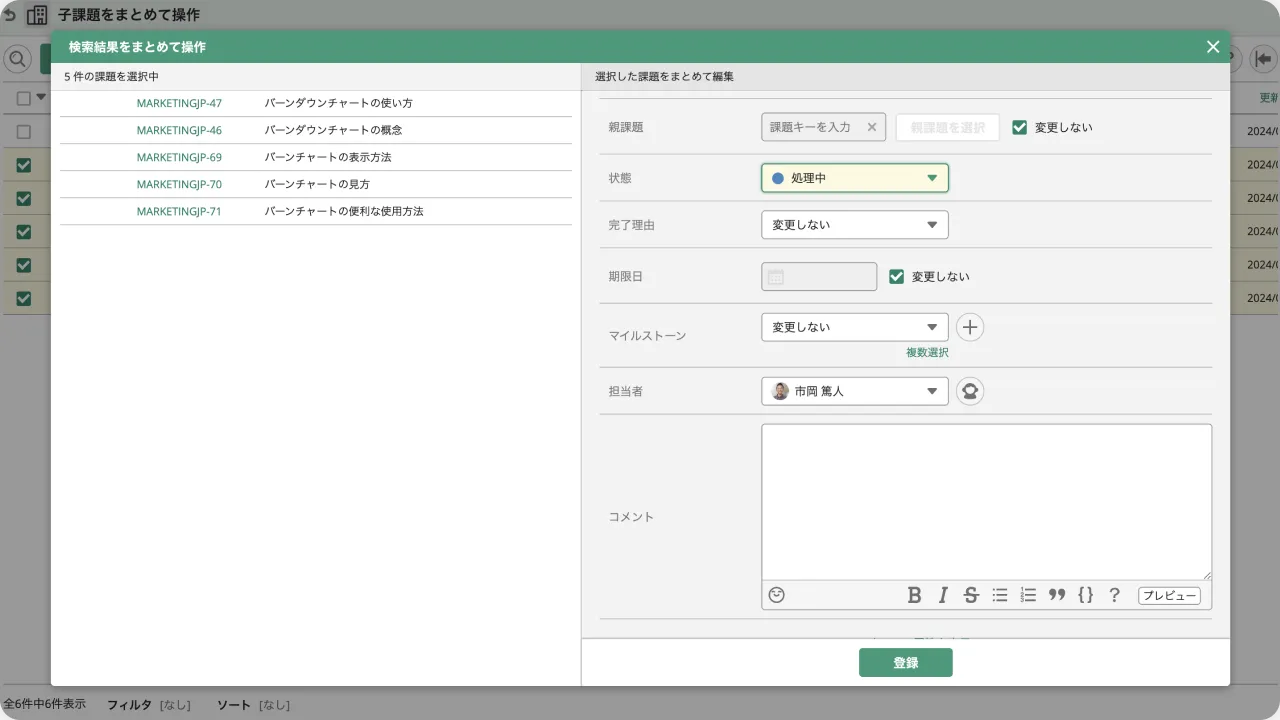
Task: Add a new milestone with the plus icon
Action: [x=969, y=327]
